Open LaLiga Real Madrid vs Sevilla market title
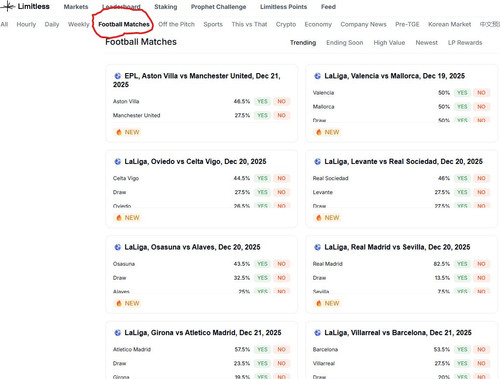Screen dimensions: 500x379 coord(397,247)
